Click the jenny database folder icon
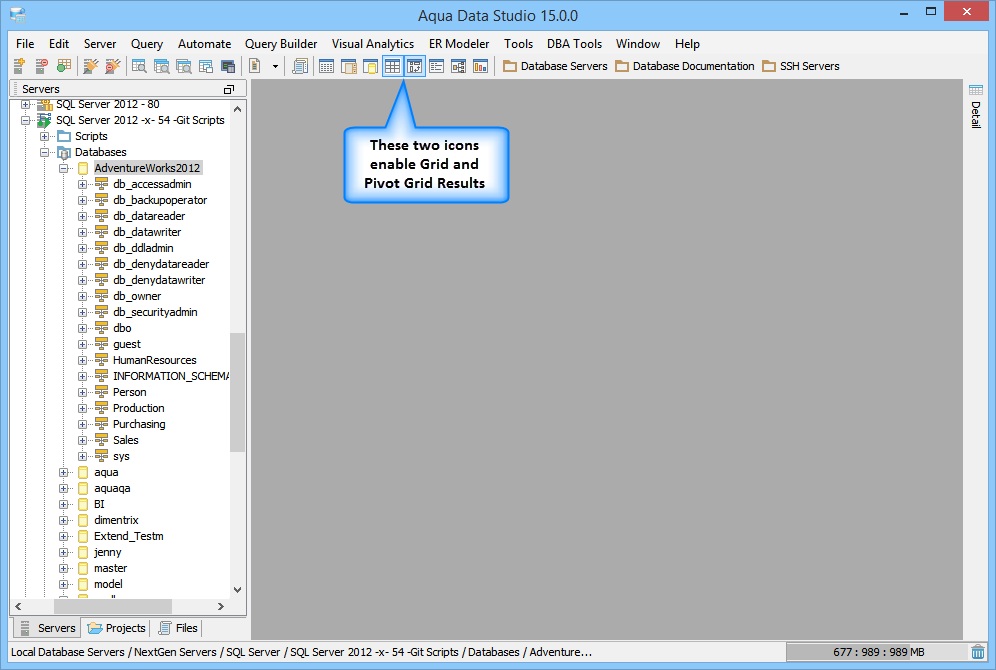This screenshot has height=670, width=996. 83,553
